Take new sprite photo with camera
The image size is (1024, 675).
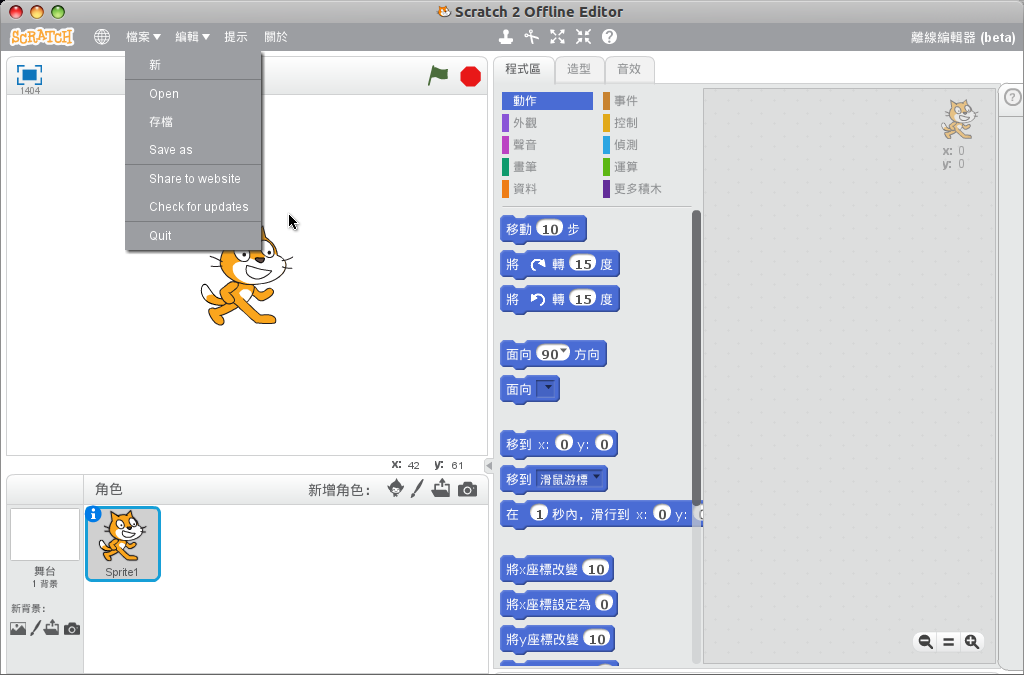click(467, 489)
